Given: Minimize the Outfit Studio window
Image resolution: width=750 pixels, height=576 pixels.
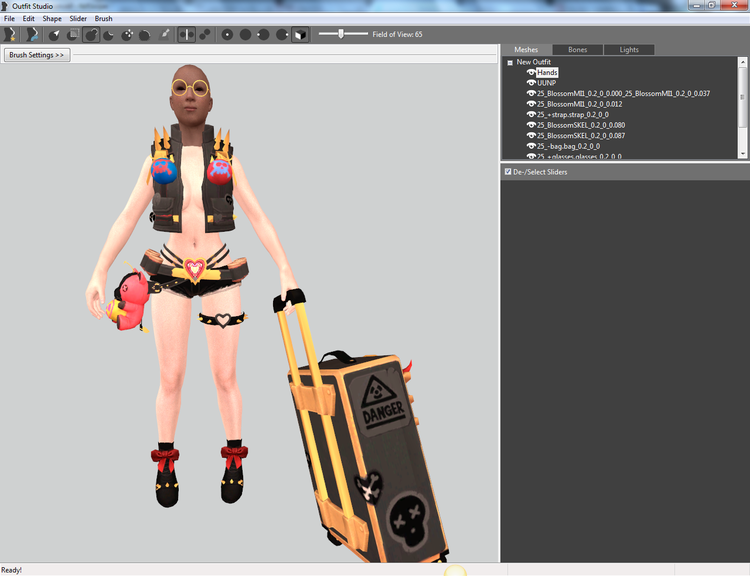Looking at the screenshot, I should (696, 5).
